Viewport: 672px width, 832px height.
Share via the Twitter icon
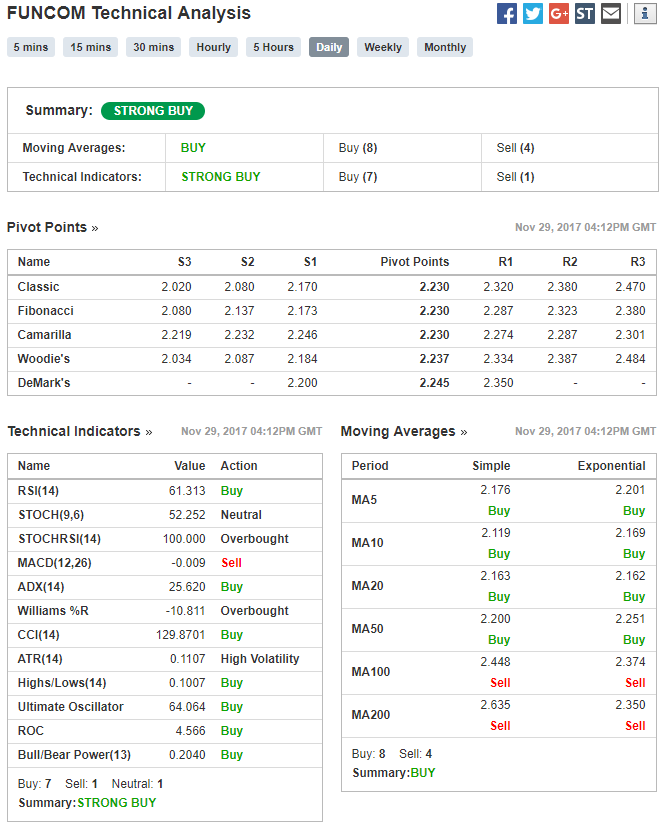[x=533, y=14]
